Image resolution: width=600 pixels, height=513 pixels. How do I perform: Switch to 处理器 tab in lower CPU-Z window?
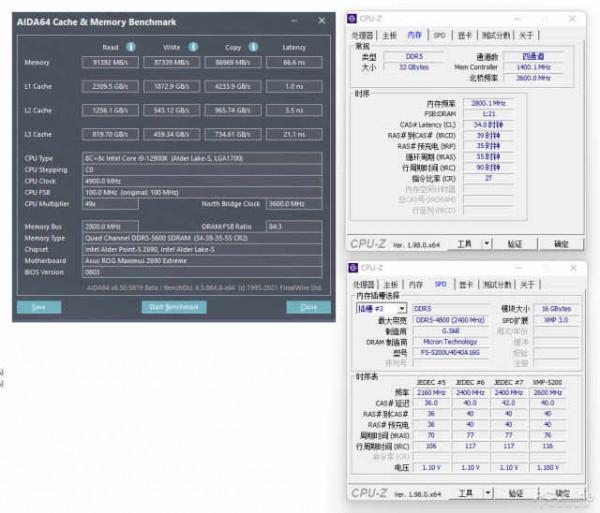[364, 285]
